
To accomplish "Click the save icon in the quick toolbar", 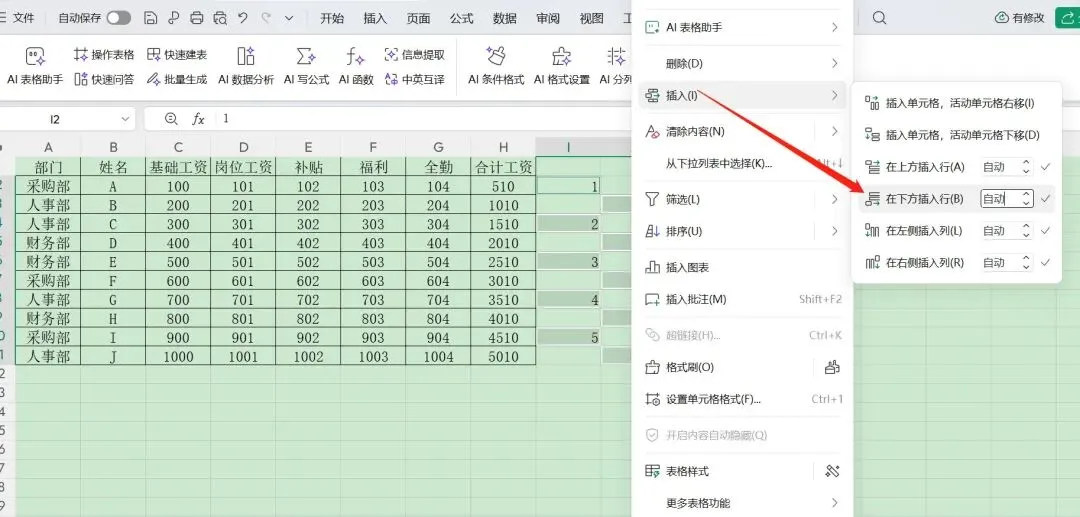I will 151,19.
